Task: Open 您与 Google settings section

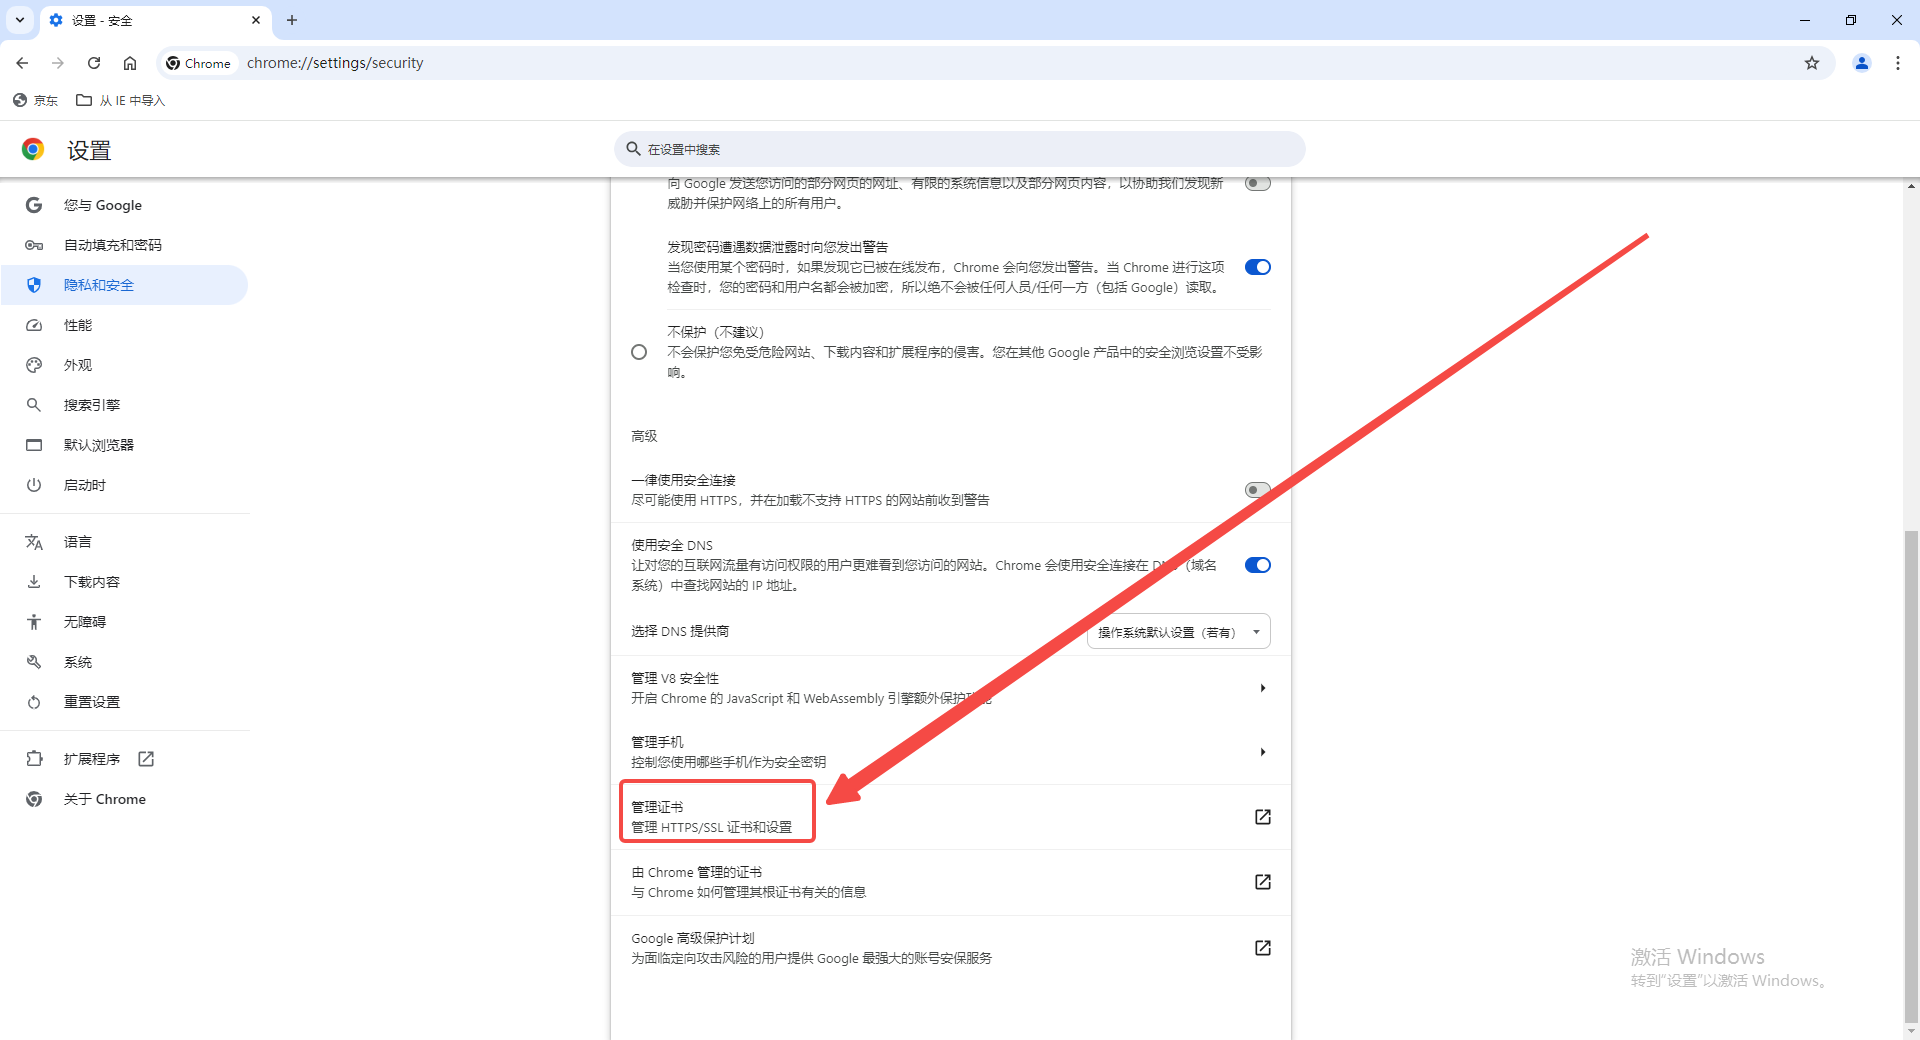Action: coord(125,205)
